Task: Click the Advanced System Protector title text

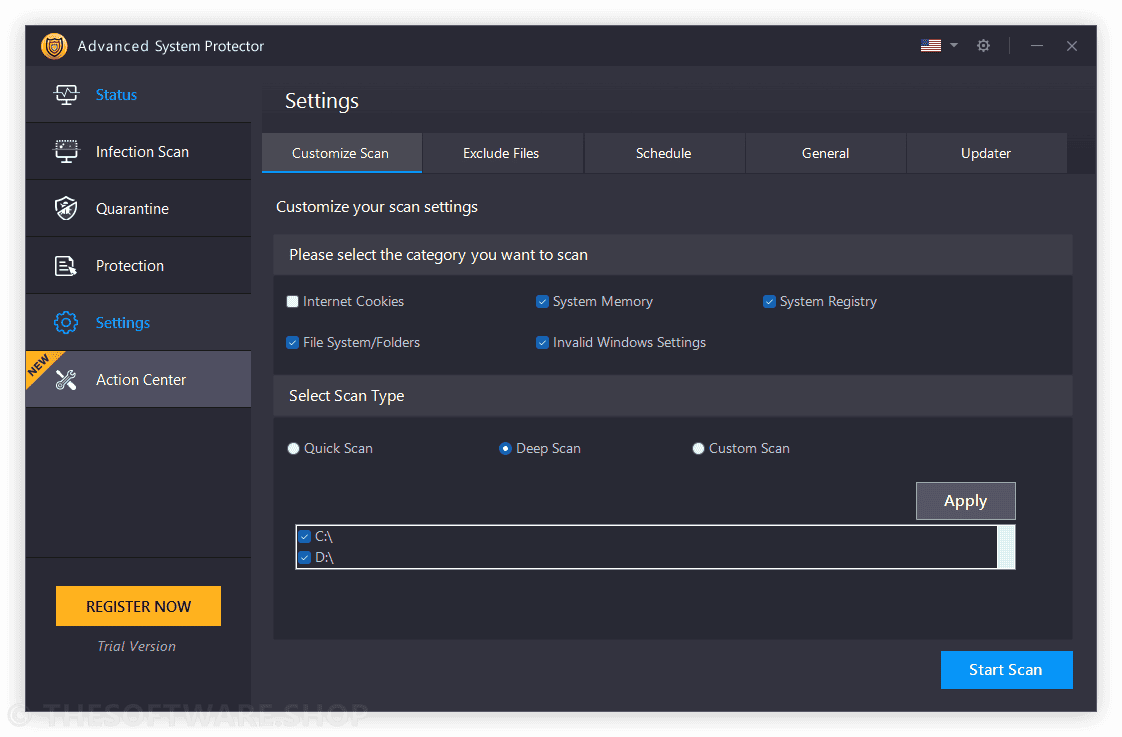Action: 171,46
